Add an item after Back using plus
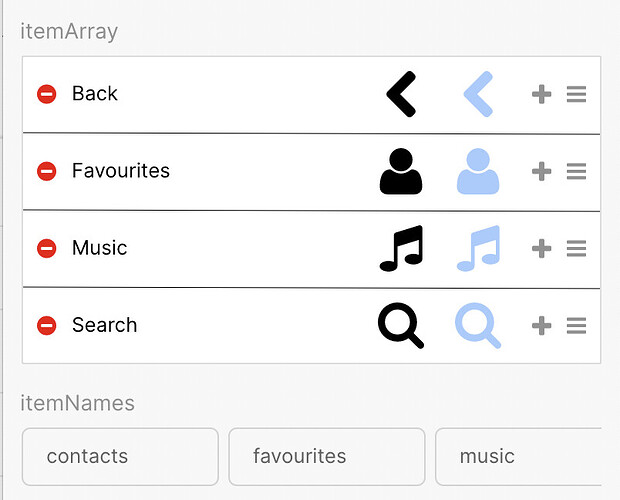The image size is (620, 500). click(x=542, y=94)
